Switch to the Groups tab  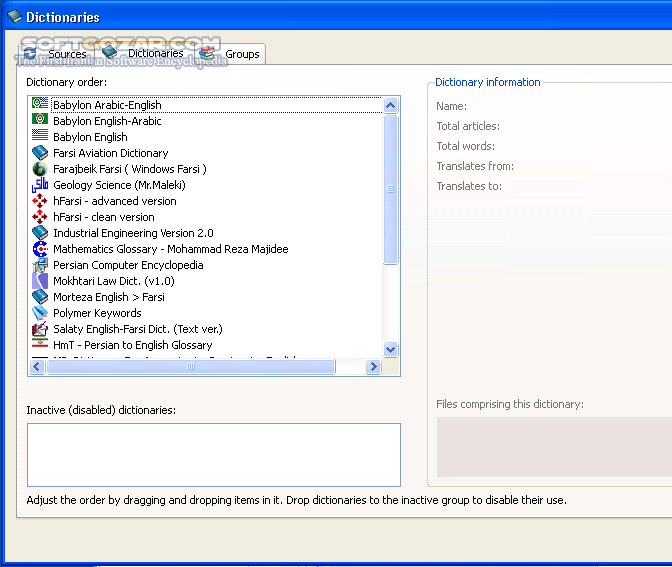(x=230, y=54)
